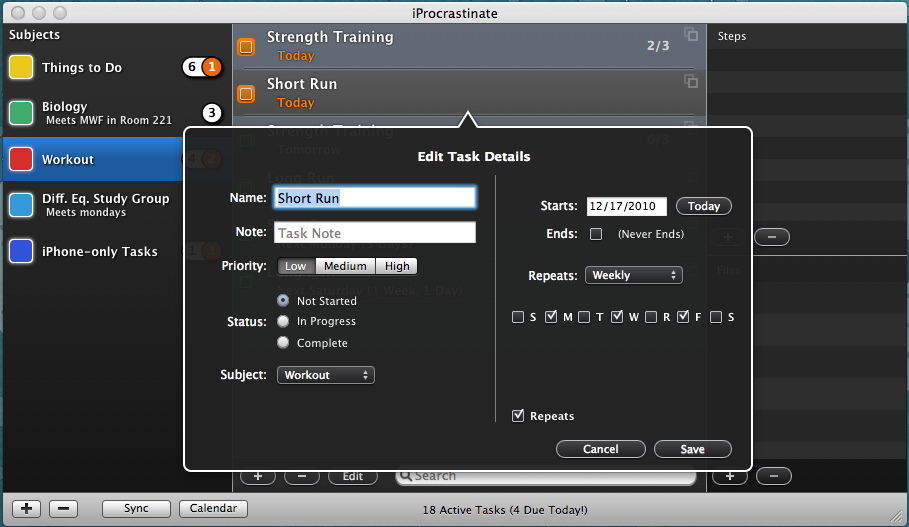This screenshot has height=527, width=909.
Task: Select the Biology subject
Action: click(x=116, y=112)
